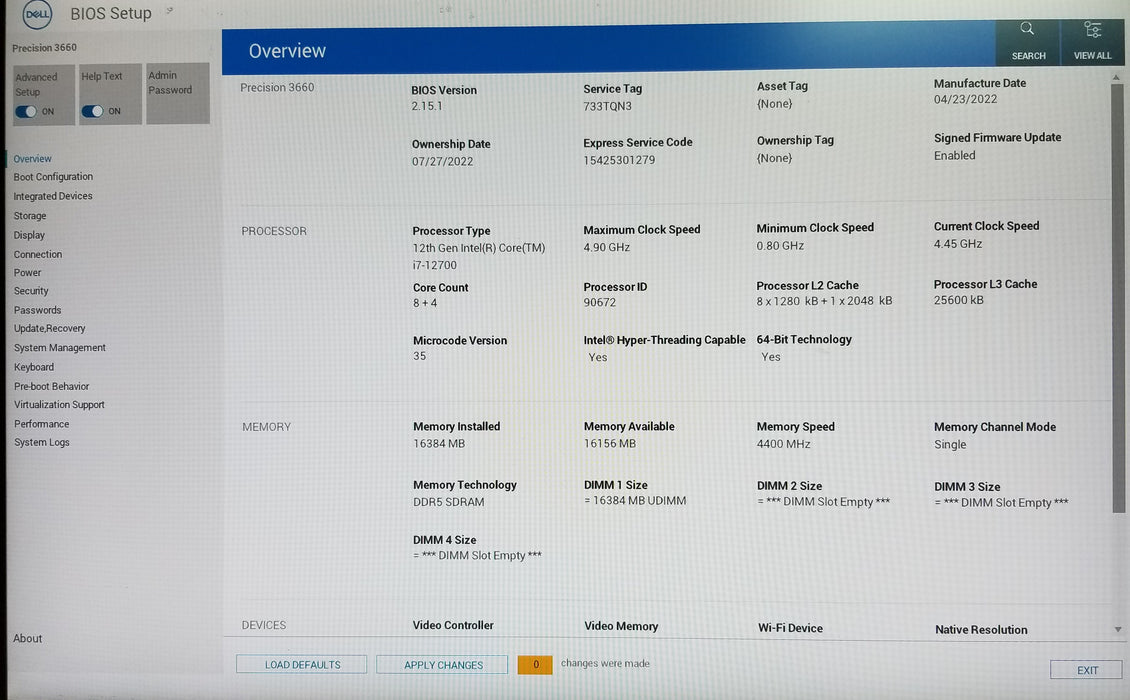Click Current Clock Speed 4.45 GHz
Screen dimensions: 1130x700
click(x=958, y=244)
